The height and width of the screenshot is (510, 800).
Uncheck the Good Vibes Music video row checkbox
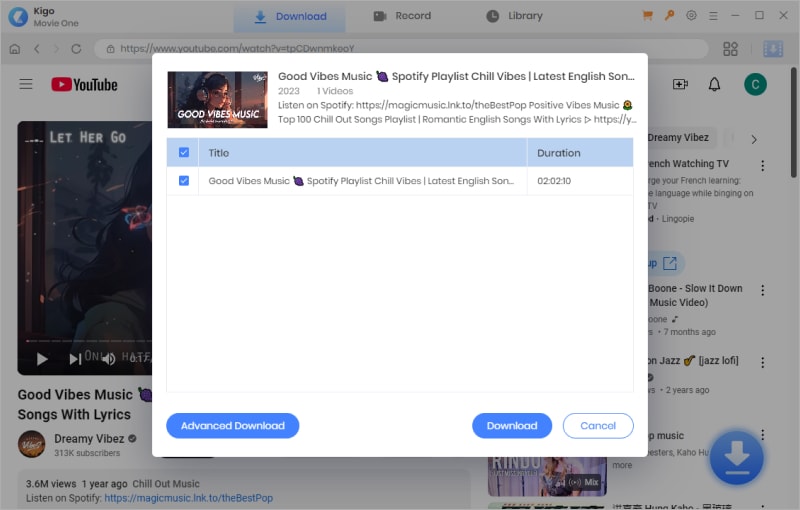tap(184, 181)
